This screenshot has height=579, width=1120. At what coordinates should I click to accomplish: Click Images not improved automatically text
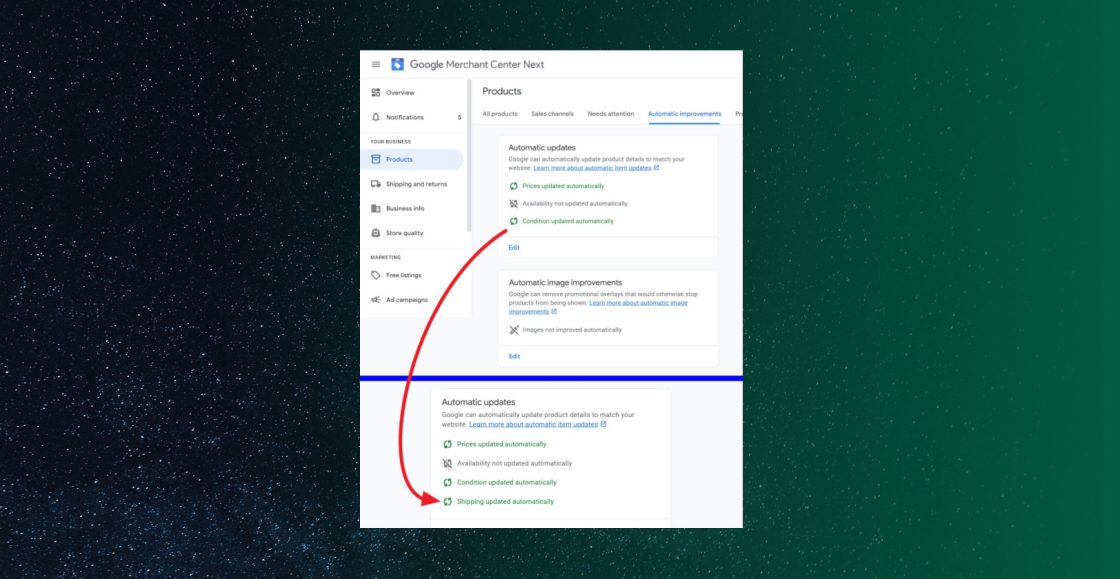572,330
